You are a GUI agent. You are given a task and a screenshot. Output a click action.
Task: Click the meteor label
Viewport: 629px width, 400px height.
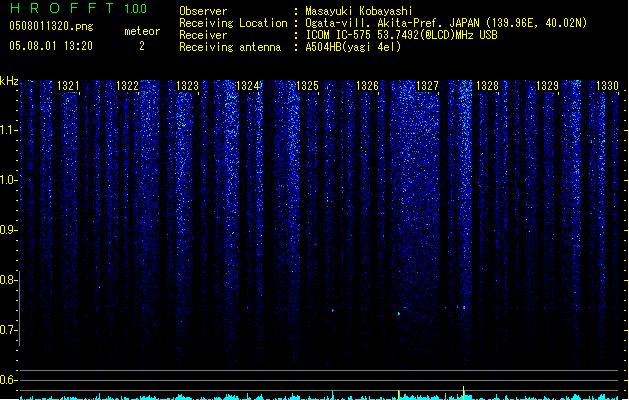coord(142,31)
